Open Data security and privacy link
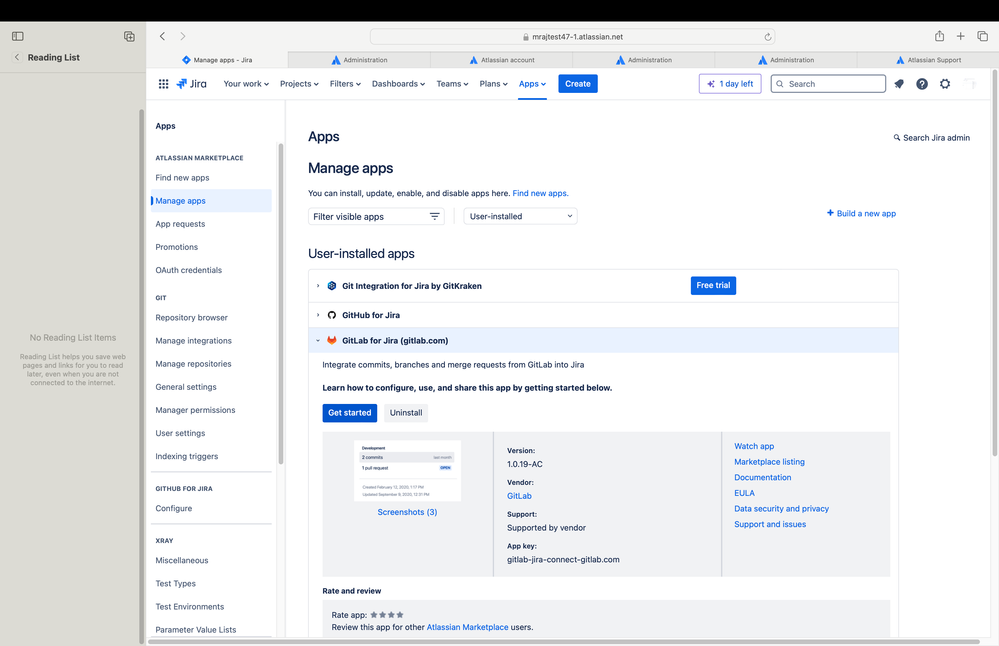The image size is (999, 646). tap(781, 508)
